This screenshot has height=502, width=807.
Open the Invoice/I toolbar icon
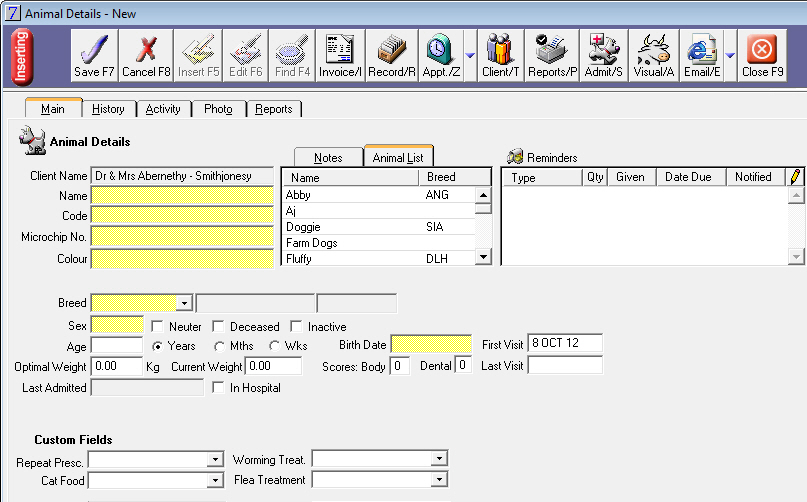(340, 56)
